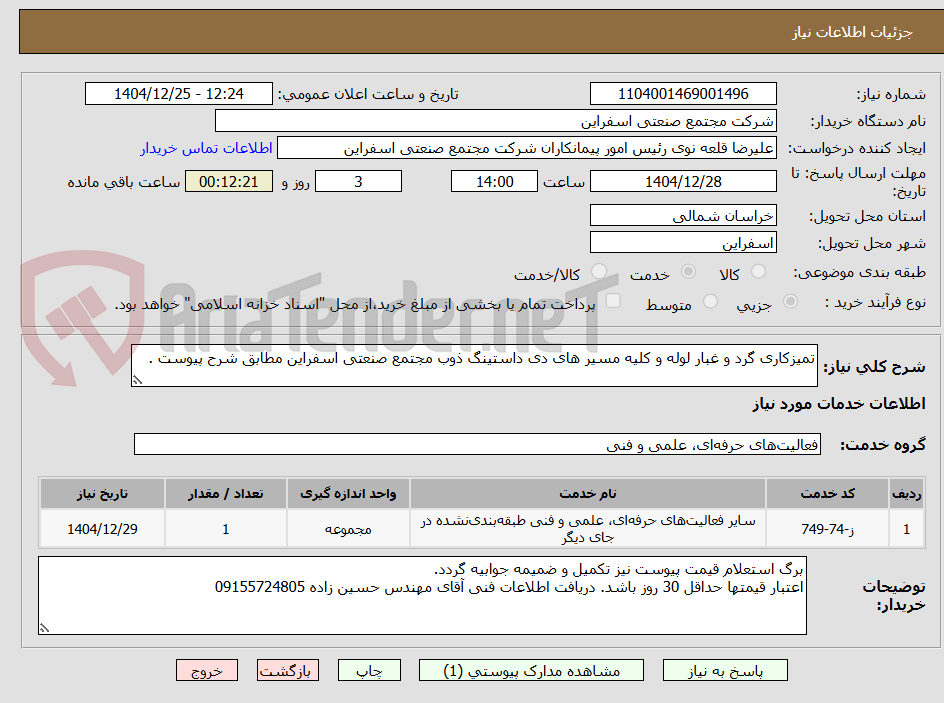Click the تعداد / مقدار column header
This screenshot has width=944, height=703.
pos(225,494)
